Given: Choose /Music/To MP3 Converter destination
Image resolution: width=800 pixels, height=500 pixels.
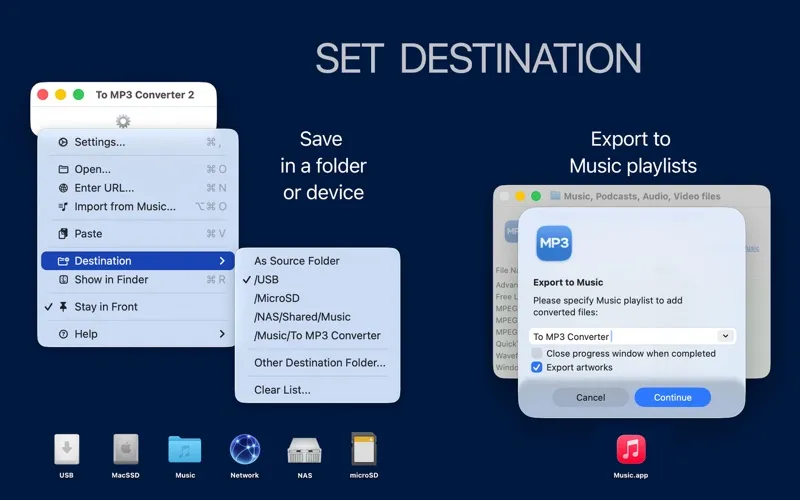Looking at the screenshot, I should point(317,336).
